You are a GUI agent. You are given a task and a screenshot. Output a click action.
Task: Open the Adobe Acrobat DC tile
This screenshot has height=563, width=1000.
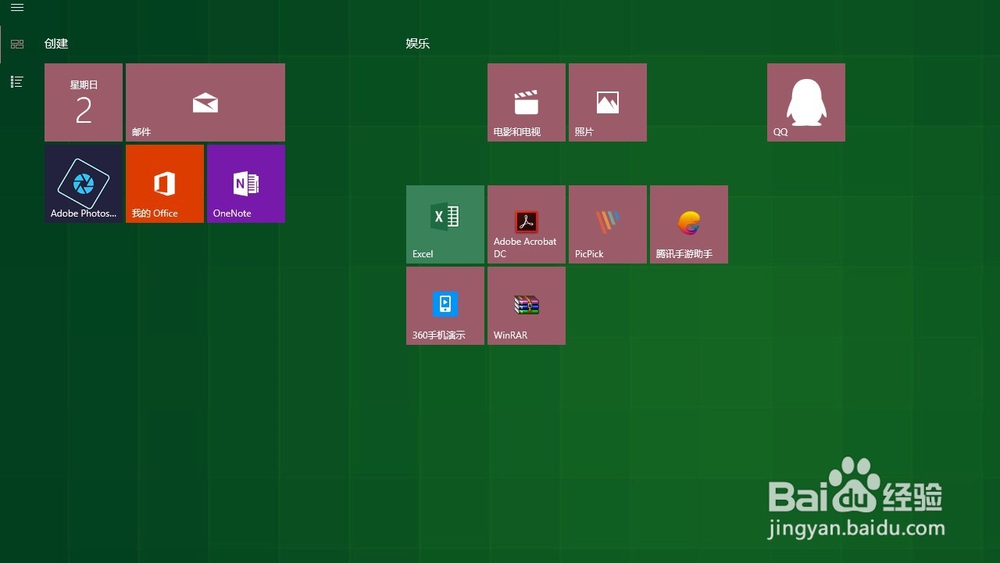pyautogui.click(x=526, y=224)
